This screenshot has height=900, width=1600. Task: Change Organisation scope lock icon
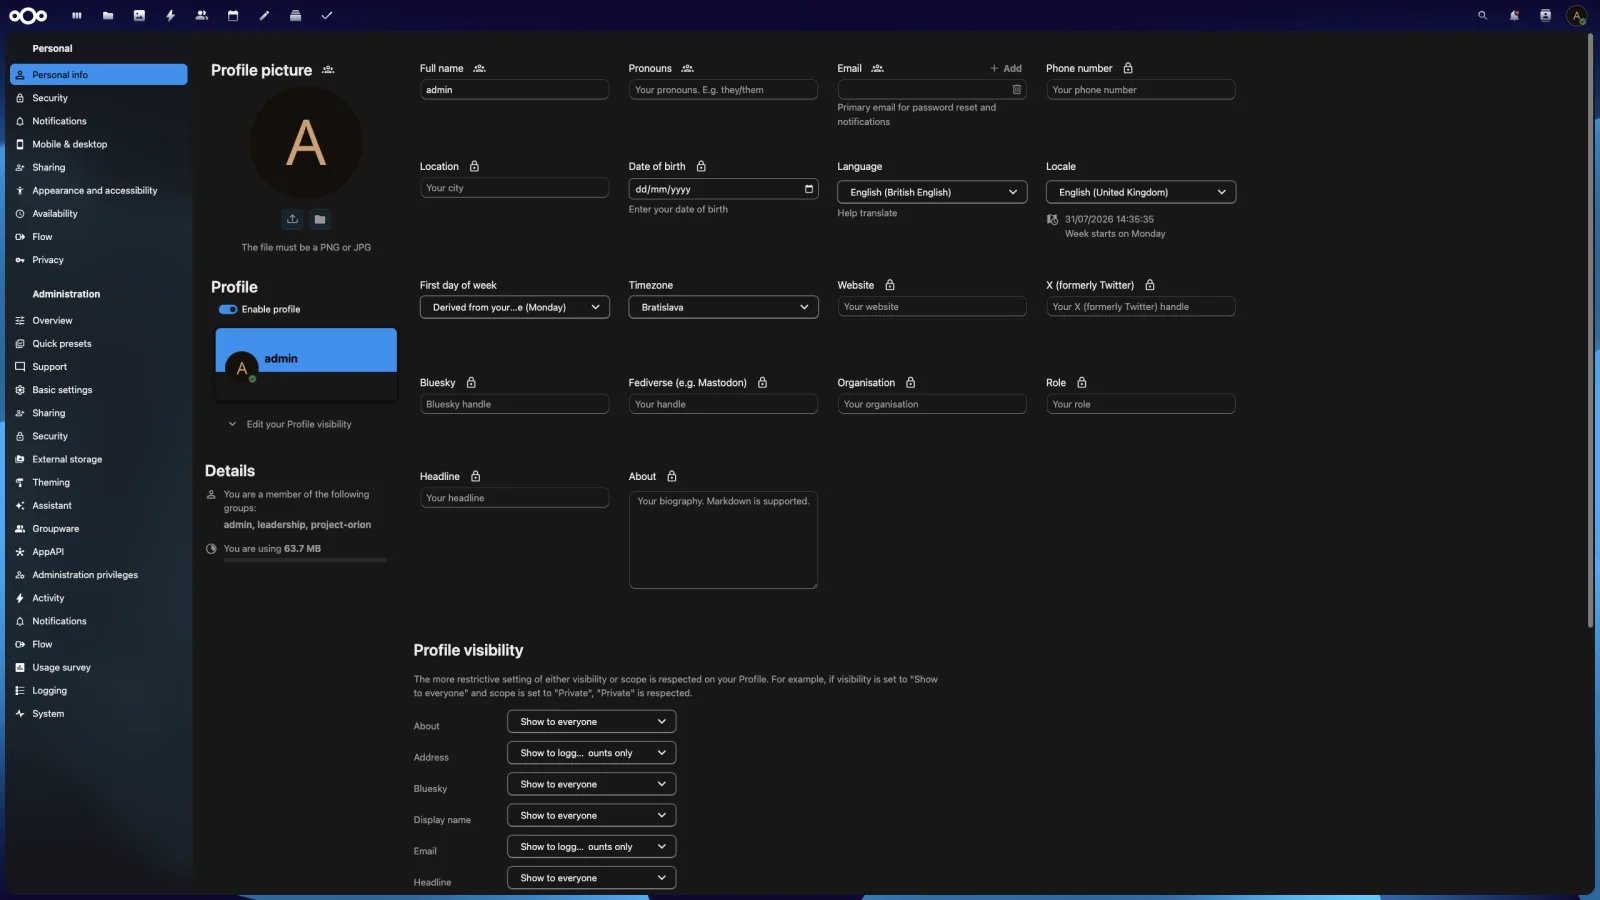tap(911, 383)
